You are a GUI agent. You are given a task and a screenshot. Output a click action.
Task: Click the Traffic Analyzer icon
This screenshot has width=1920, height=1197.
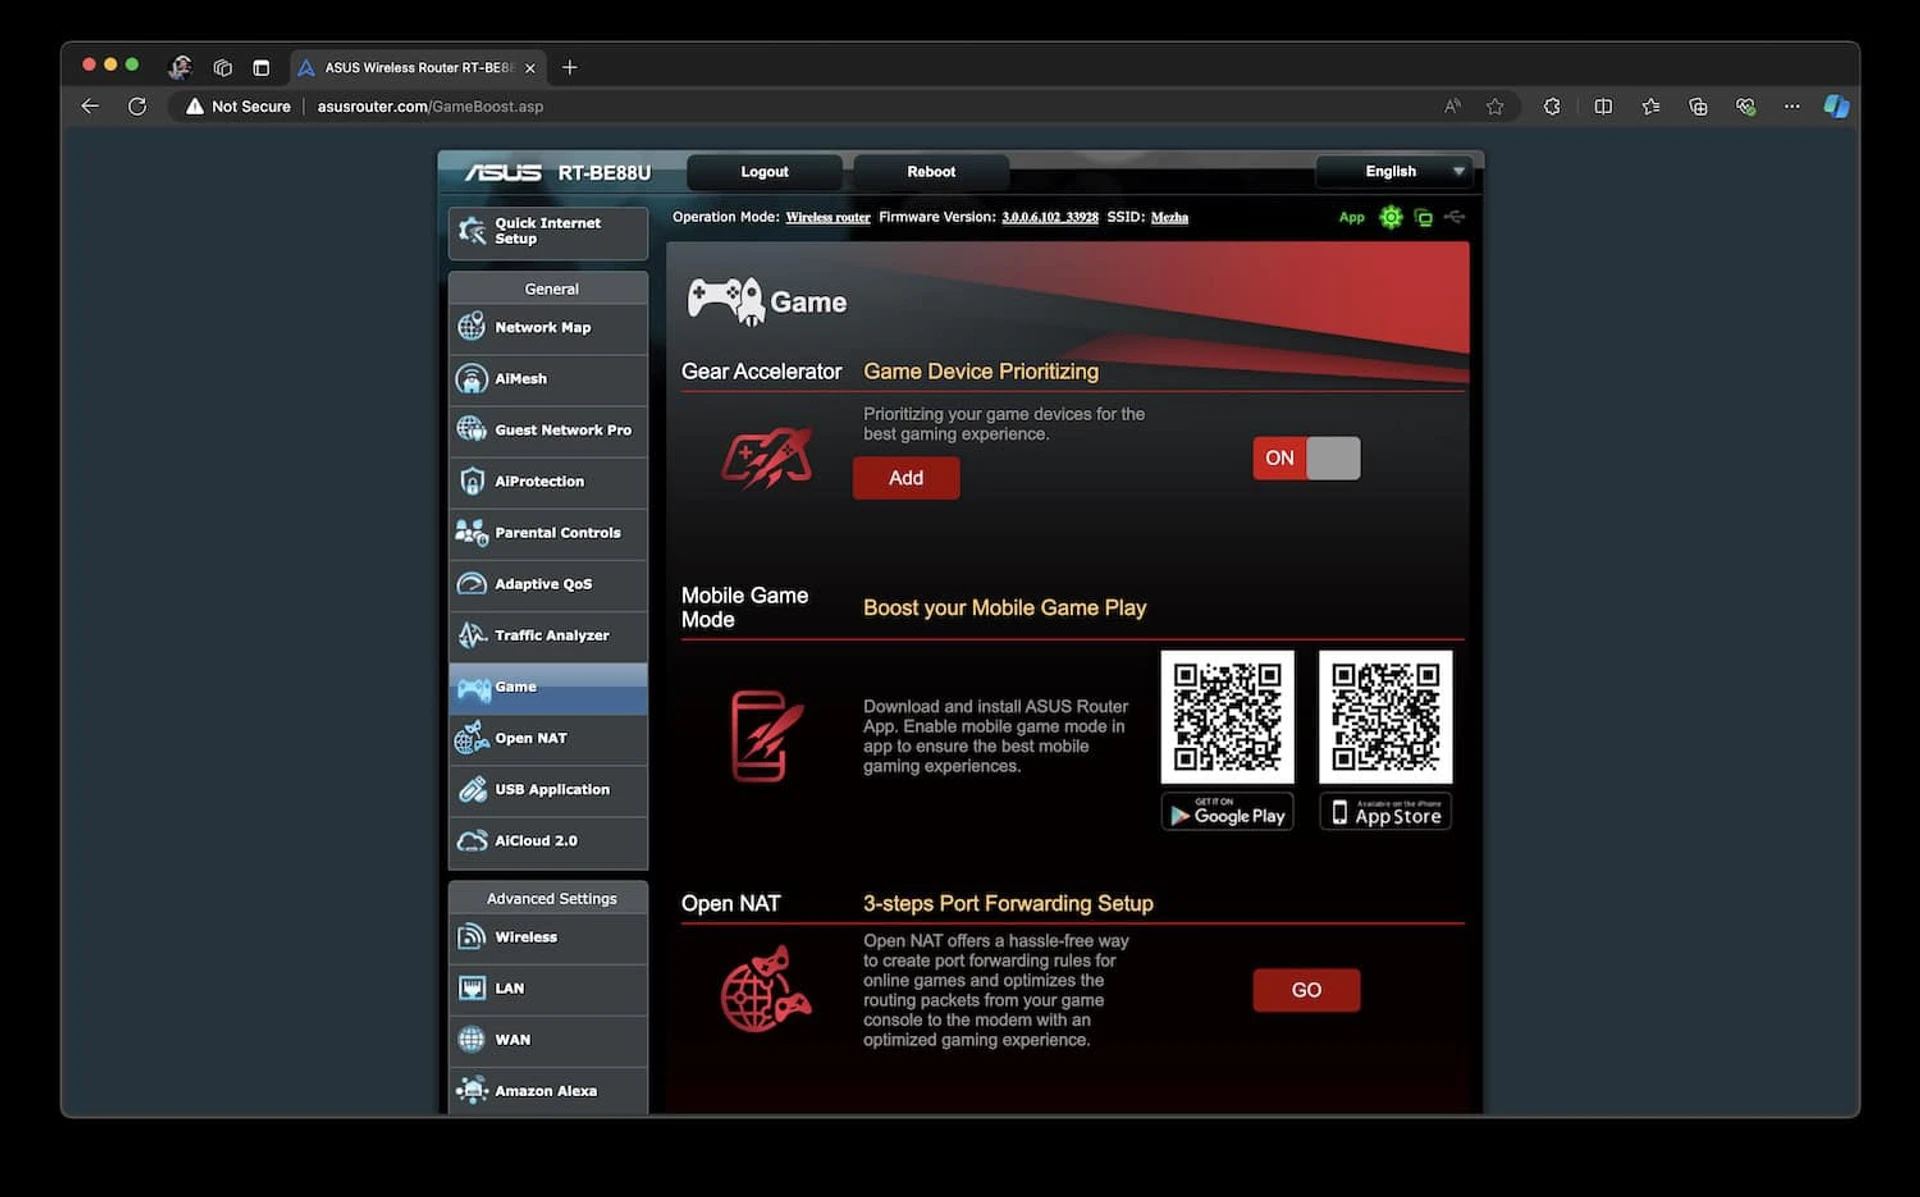click(471, 635)
